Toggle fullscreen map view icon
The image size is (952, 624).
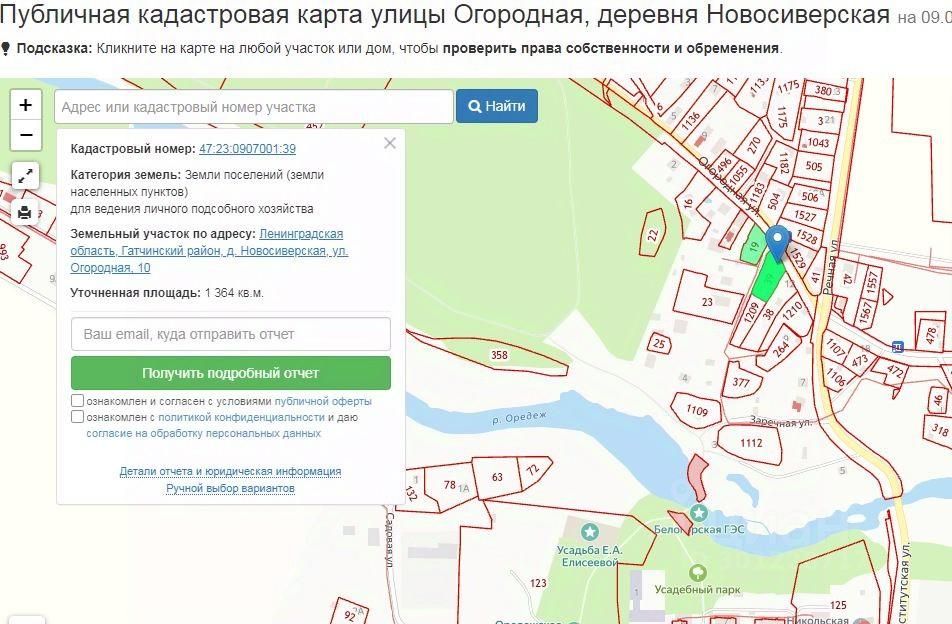click(26, 177)
